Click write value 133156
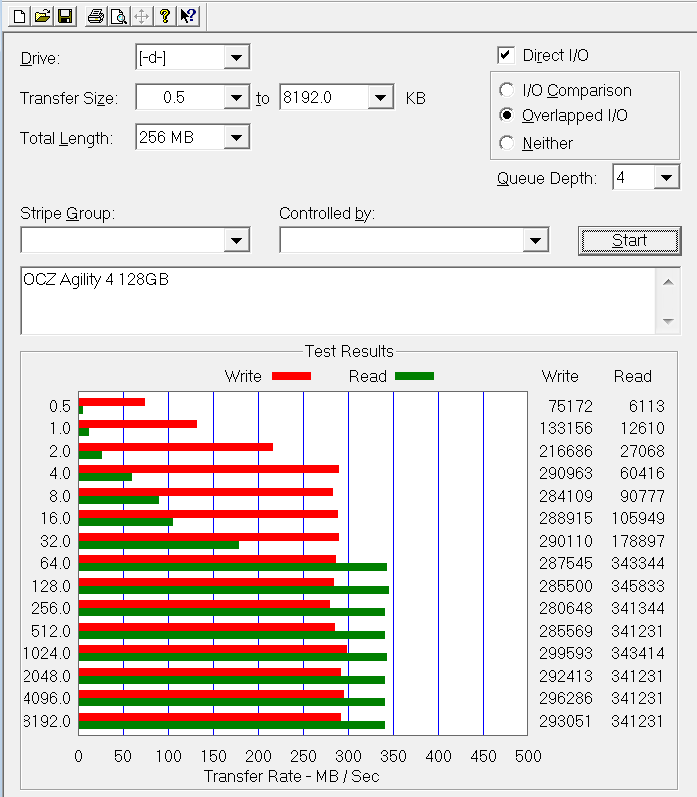 click(566, 428)
